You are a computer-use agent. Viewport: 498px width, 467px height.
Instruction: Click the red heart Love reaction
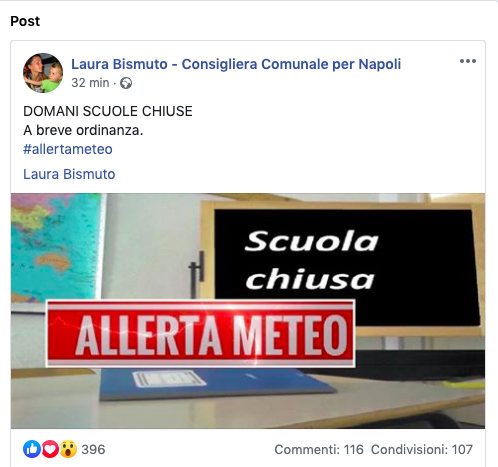(x=50, y=449)
